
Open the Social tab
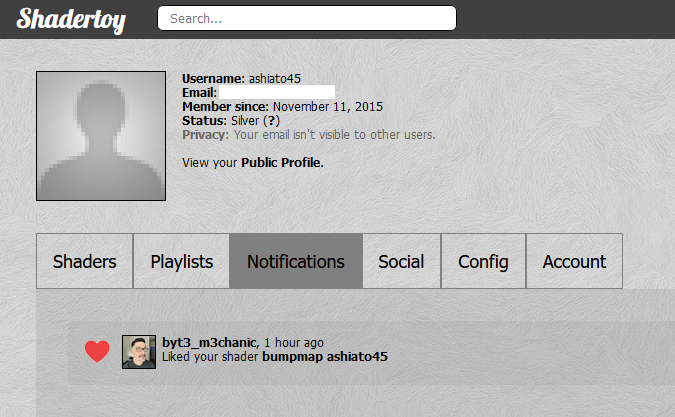[x=402, y=261]
